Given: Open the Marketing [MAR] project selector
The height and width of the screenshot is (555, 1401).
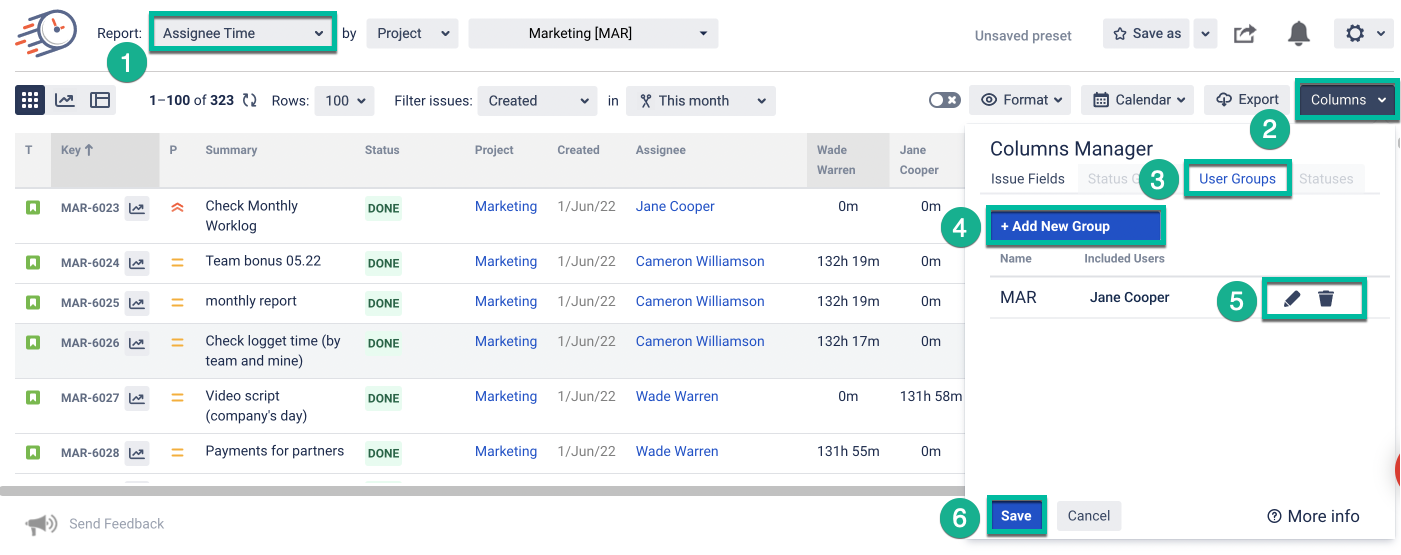Looking at the screenshot, I should click(x=593, y=33).
